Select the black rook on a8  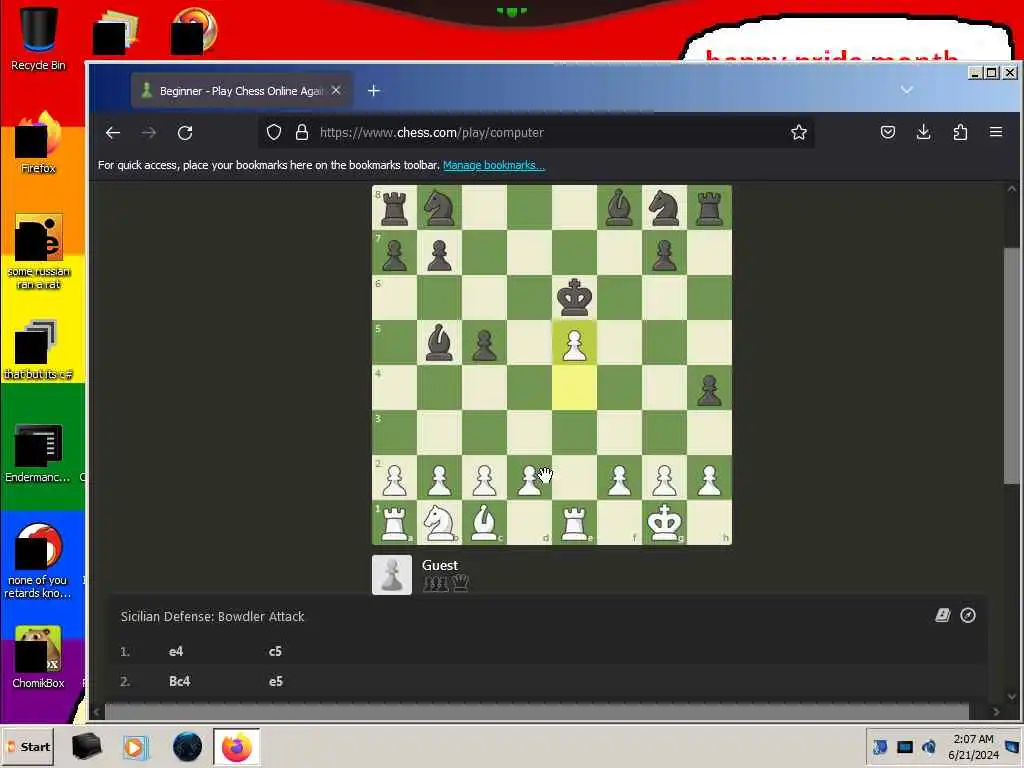(x=394, y=208)
